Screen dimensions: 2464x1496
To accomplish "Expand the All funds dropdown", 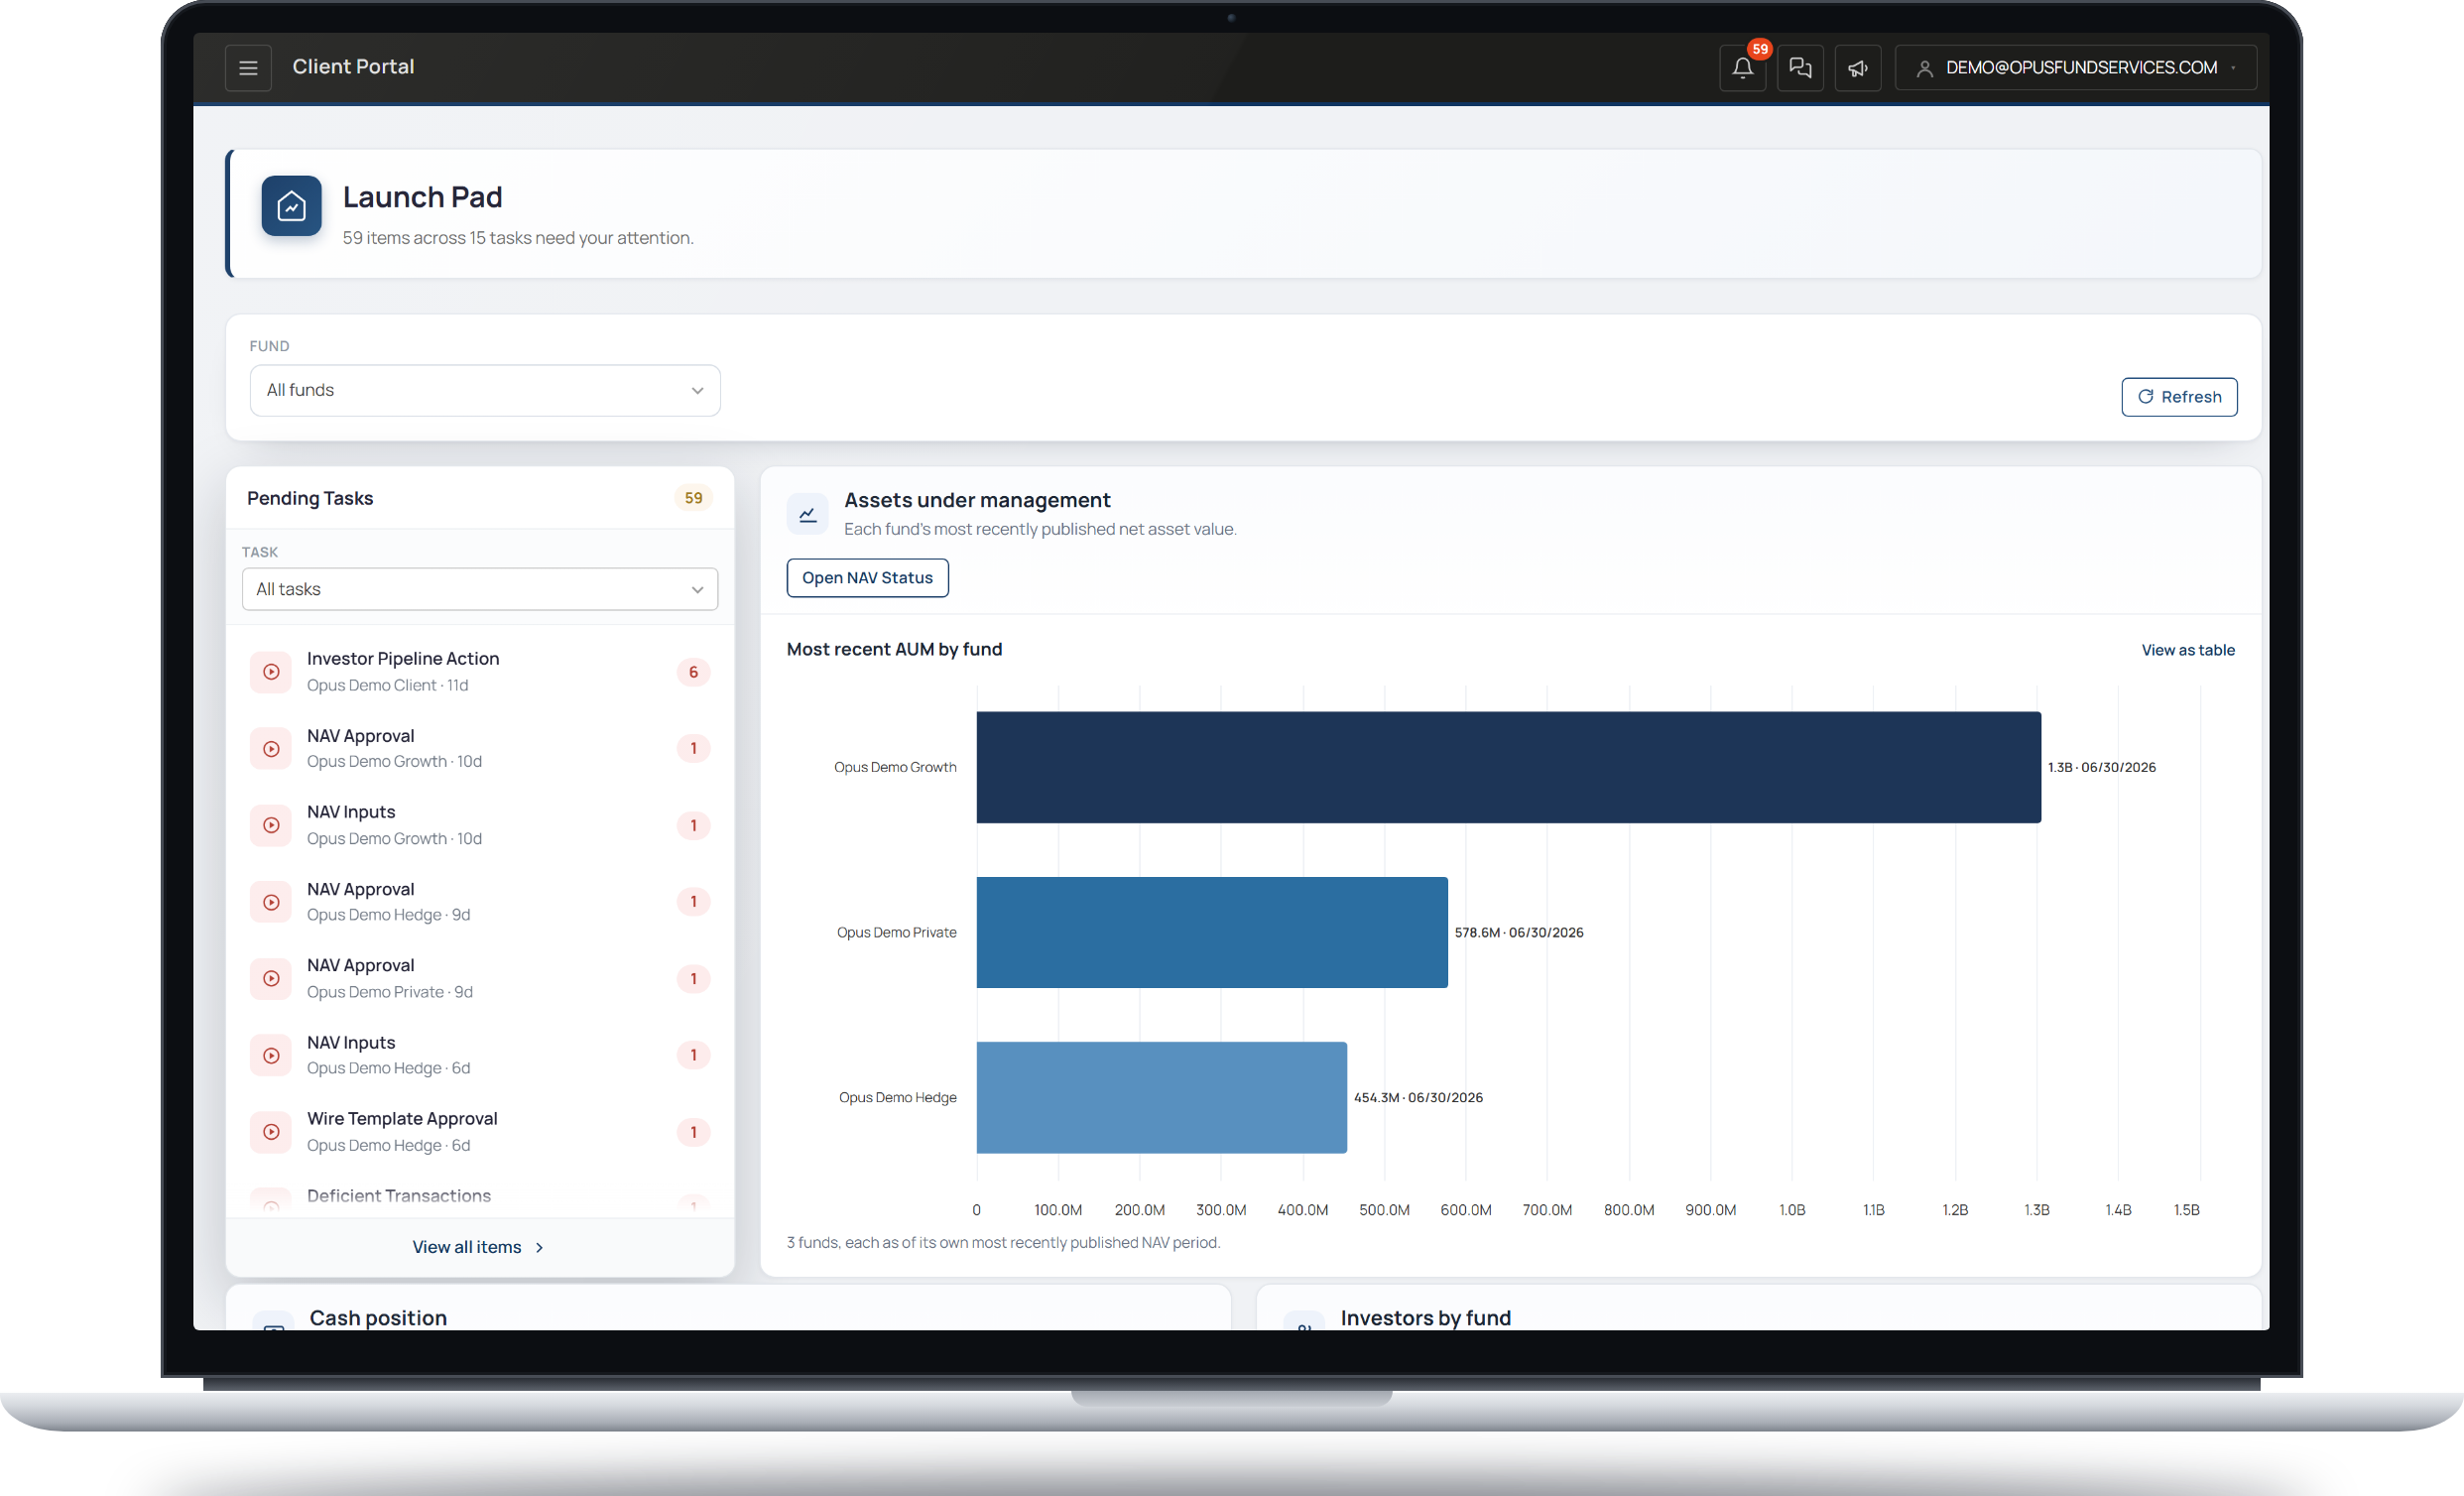I will coord(485,390).
